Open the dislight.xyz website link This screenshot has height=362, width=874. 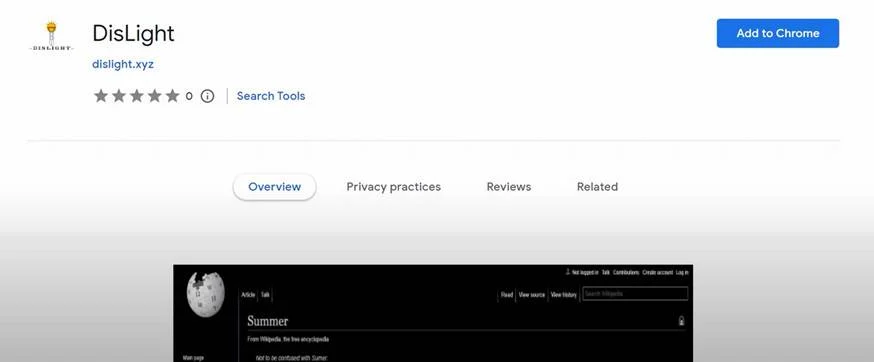[123, 64]
